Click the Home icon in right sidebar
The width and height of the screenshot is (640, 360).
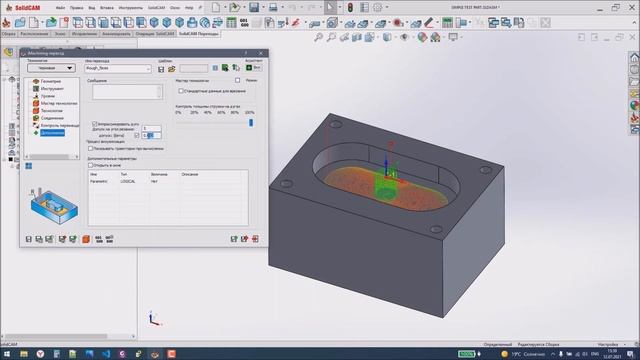point(634,57)
